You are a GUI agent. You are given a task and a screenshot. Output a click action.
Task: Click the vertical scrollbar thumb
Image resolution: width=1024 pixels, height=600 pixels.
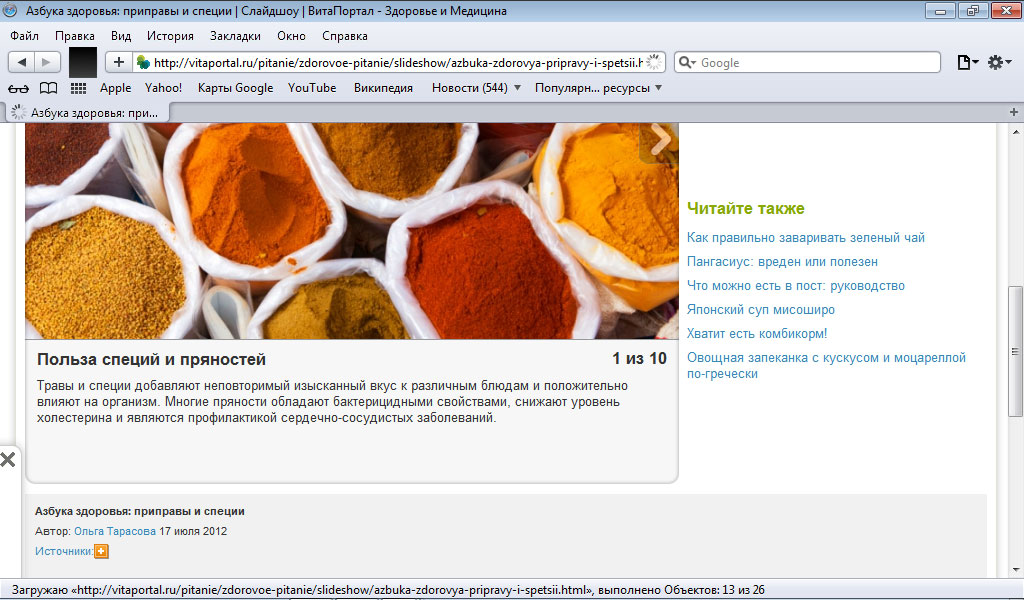(x=1015, y=351)
